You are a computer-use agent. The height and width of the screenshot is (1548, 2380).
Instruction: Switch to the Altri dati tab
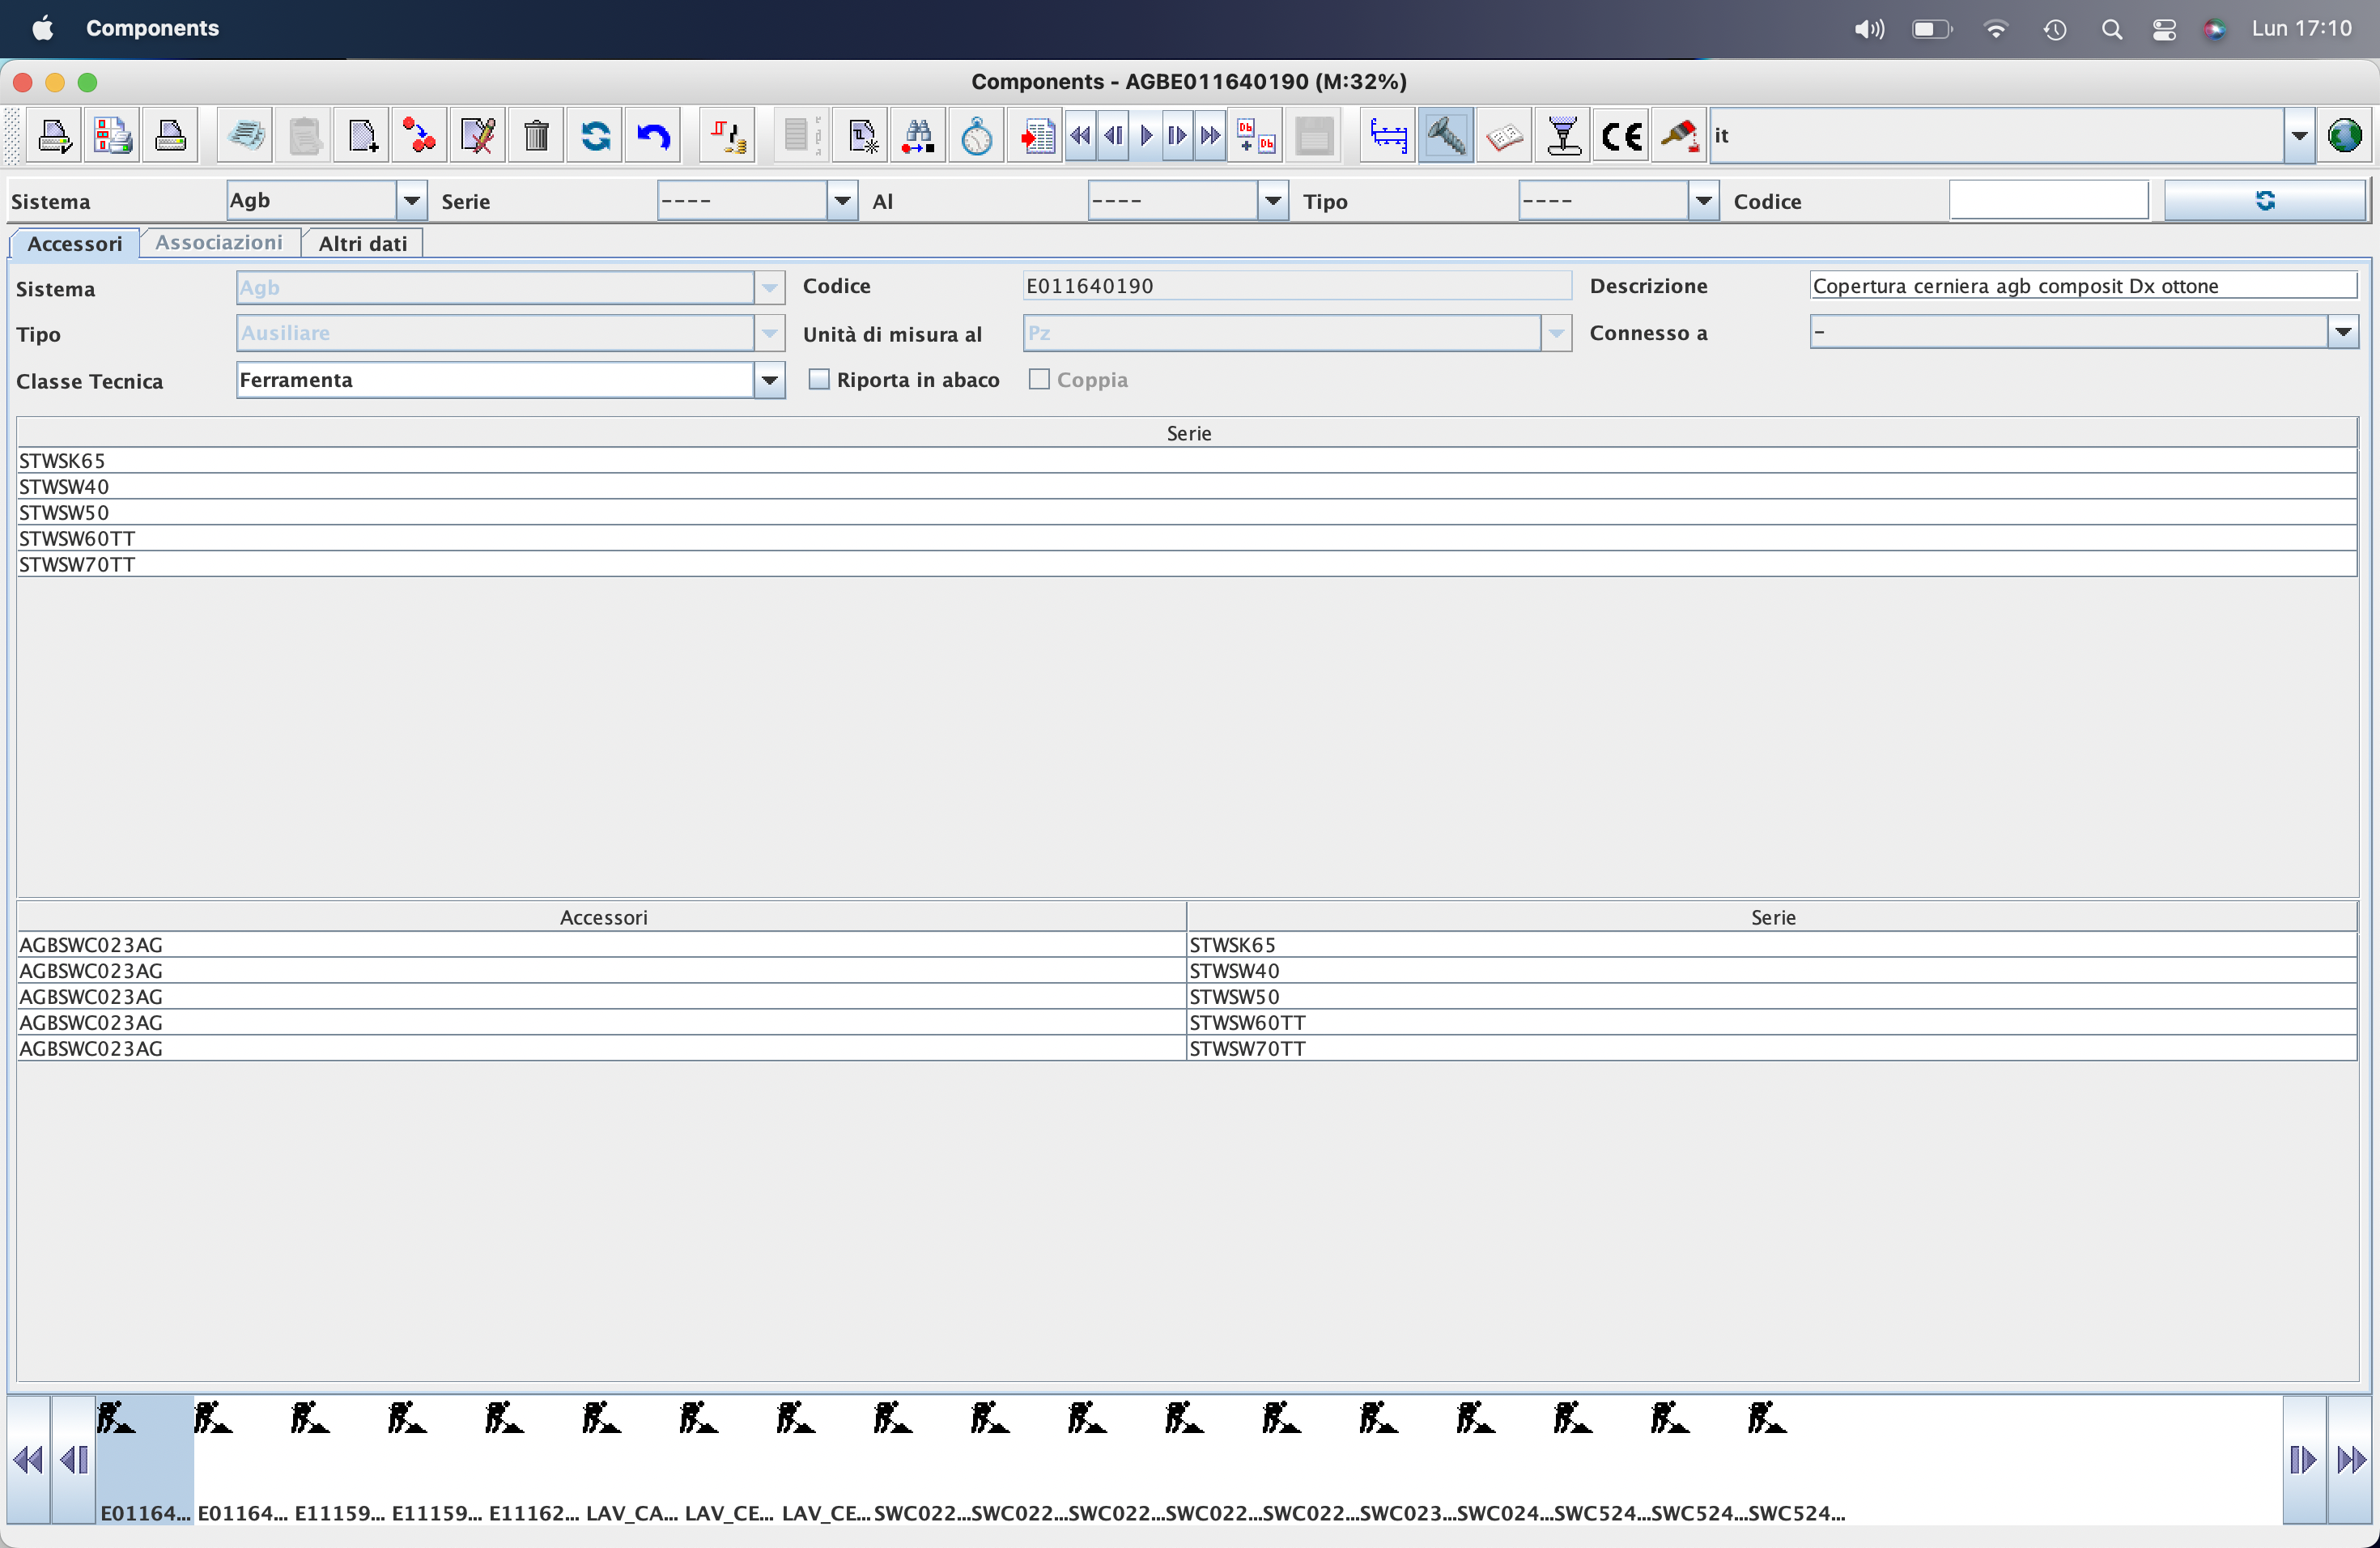362,244
